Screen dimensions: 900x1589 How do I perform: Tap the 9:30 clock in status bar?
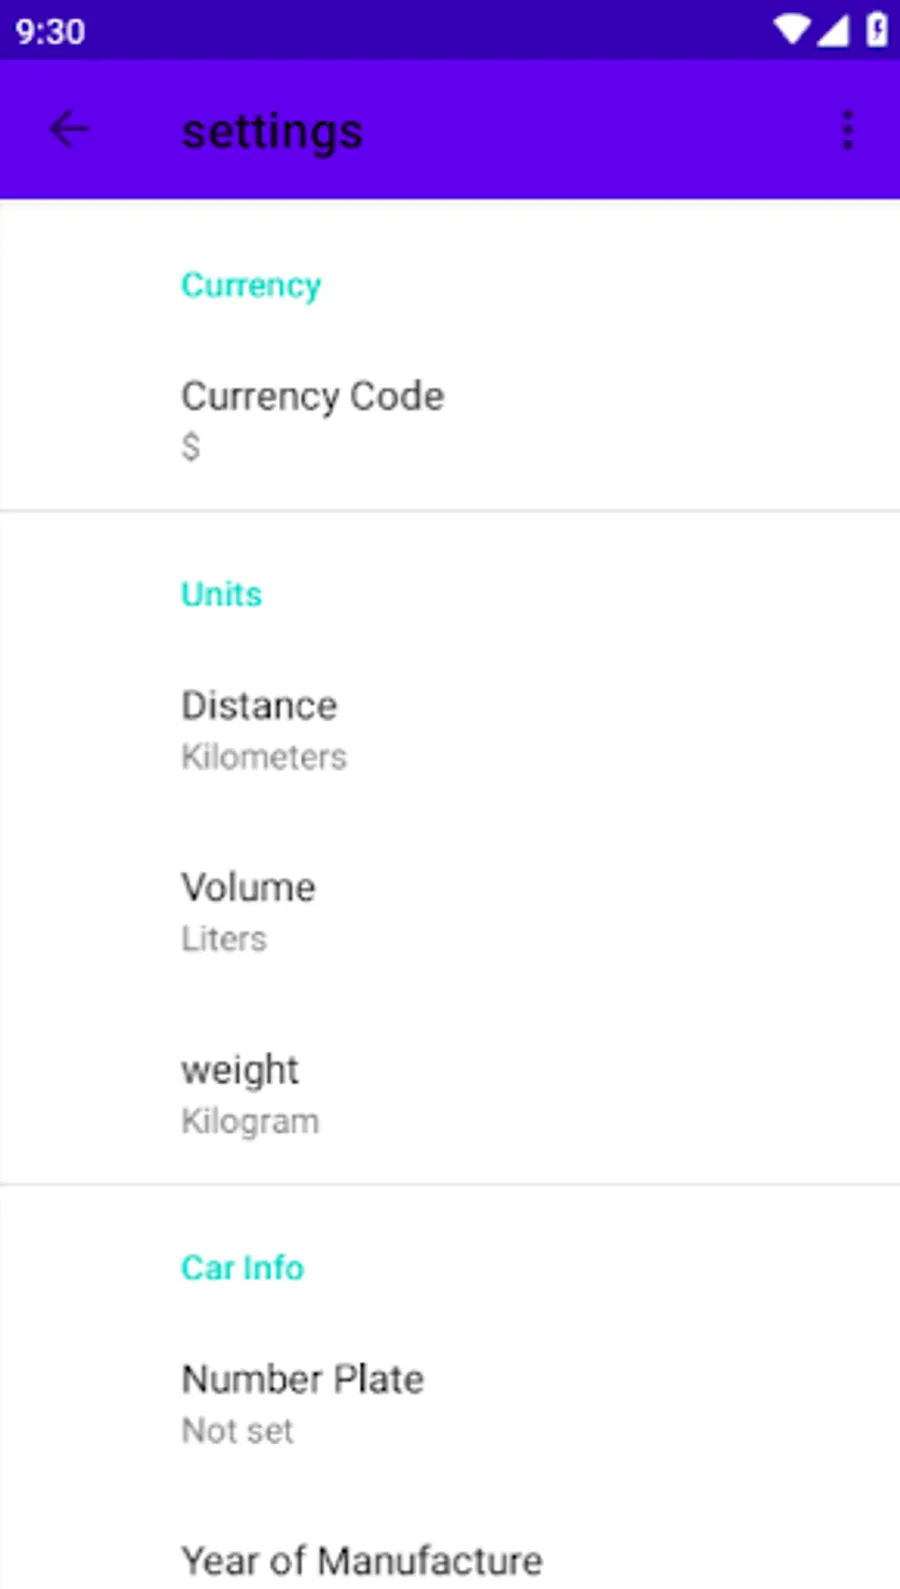click(50, 32)
